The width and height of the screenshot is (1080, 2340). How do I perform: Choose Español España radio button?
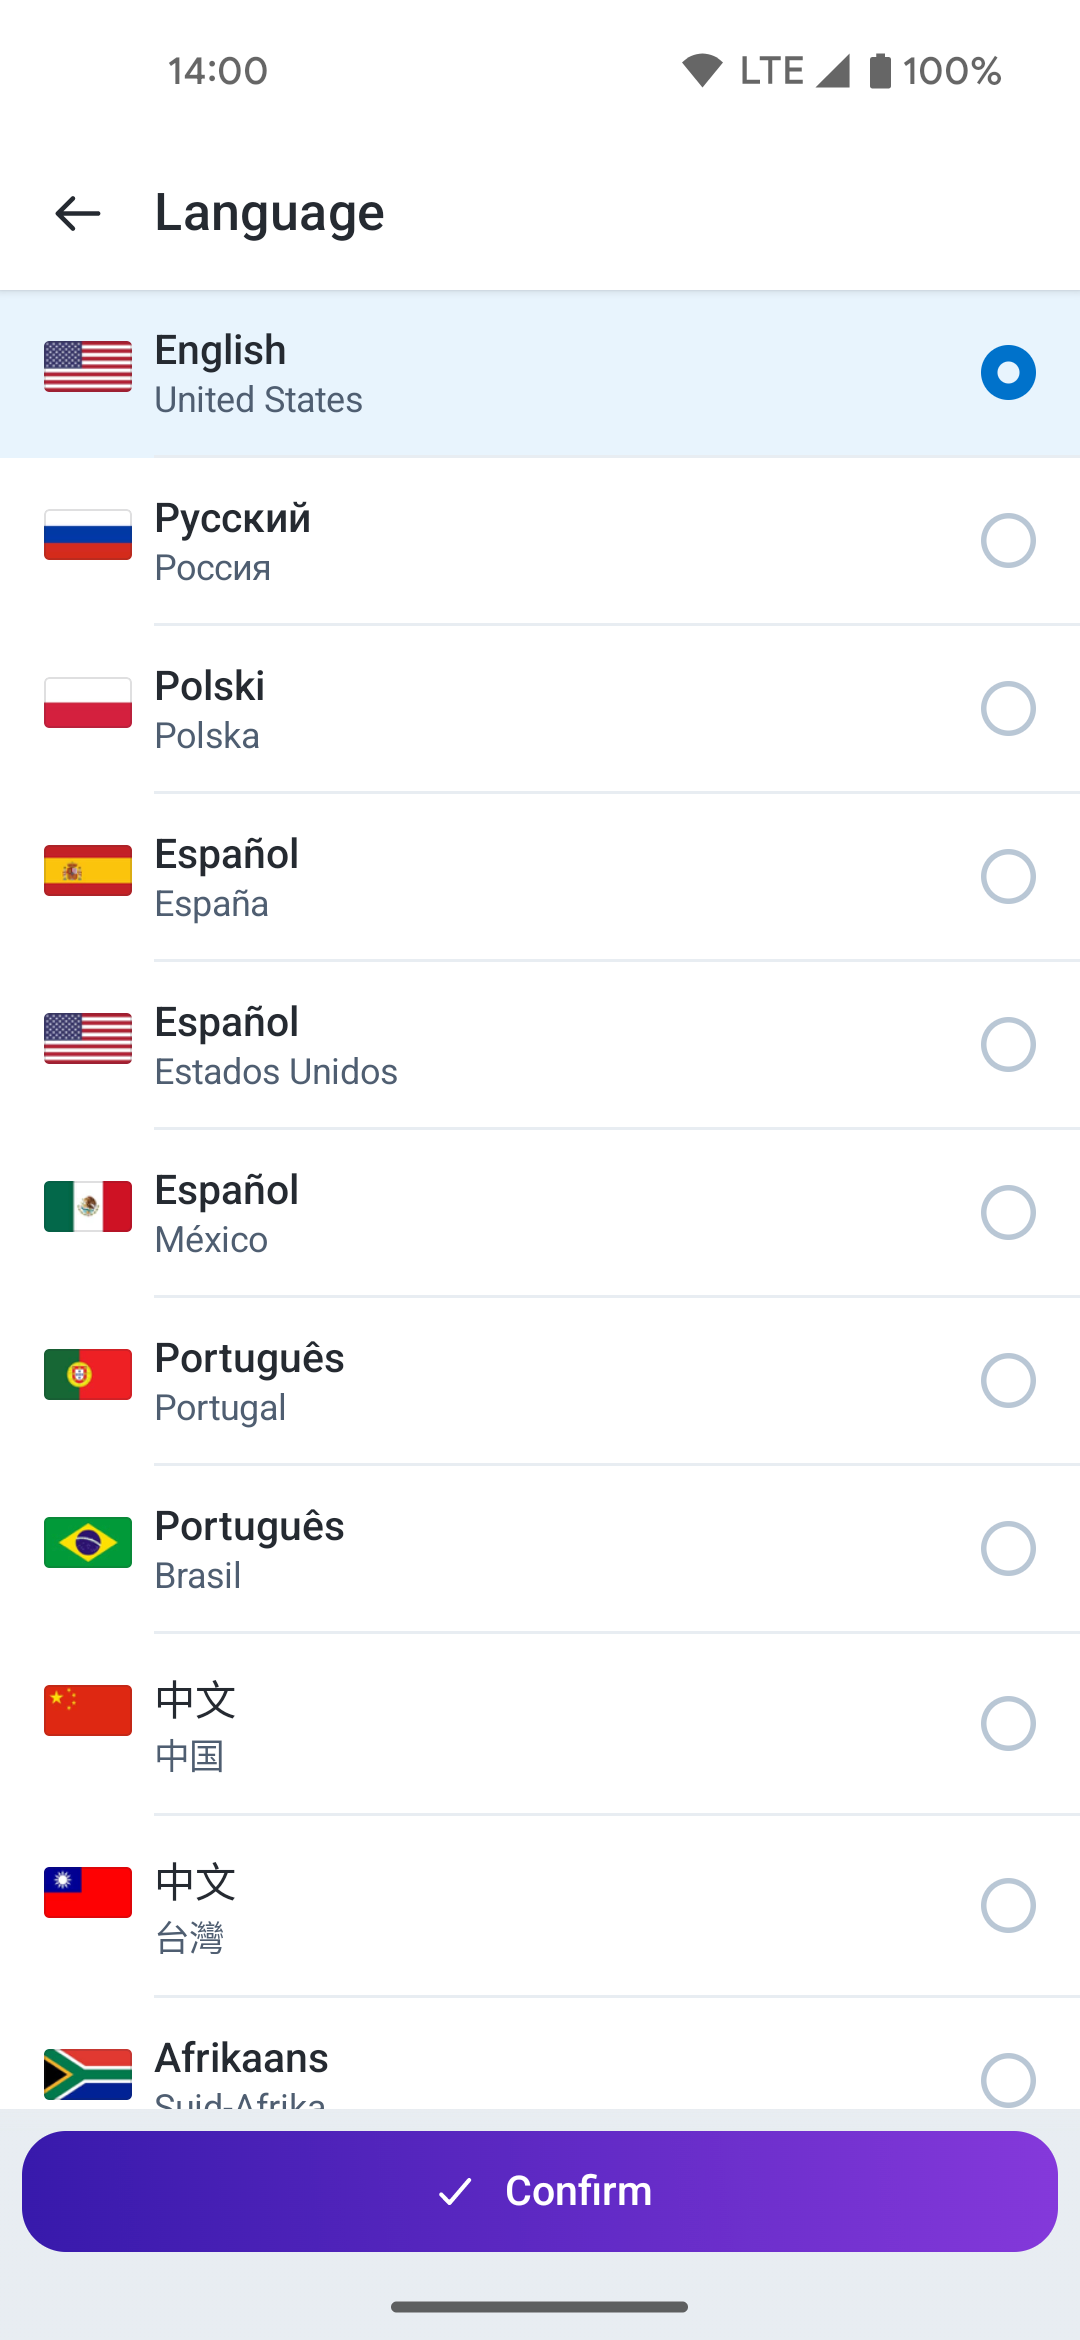coord(1008,877)
